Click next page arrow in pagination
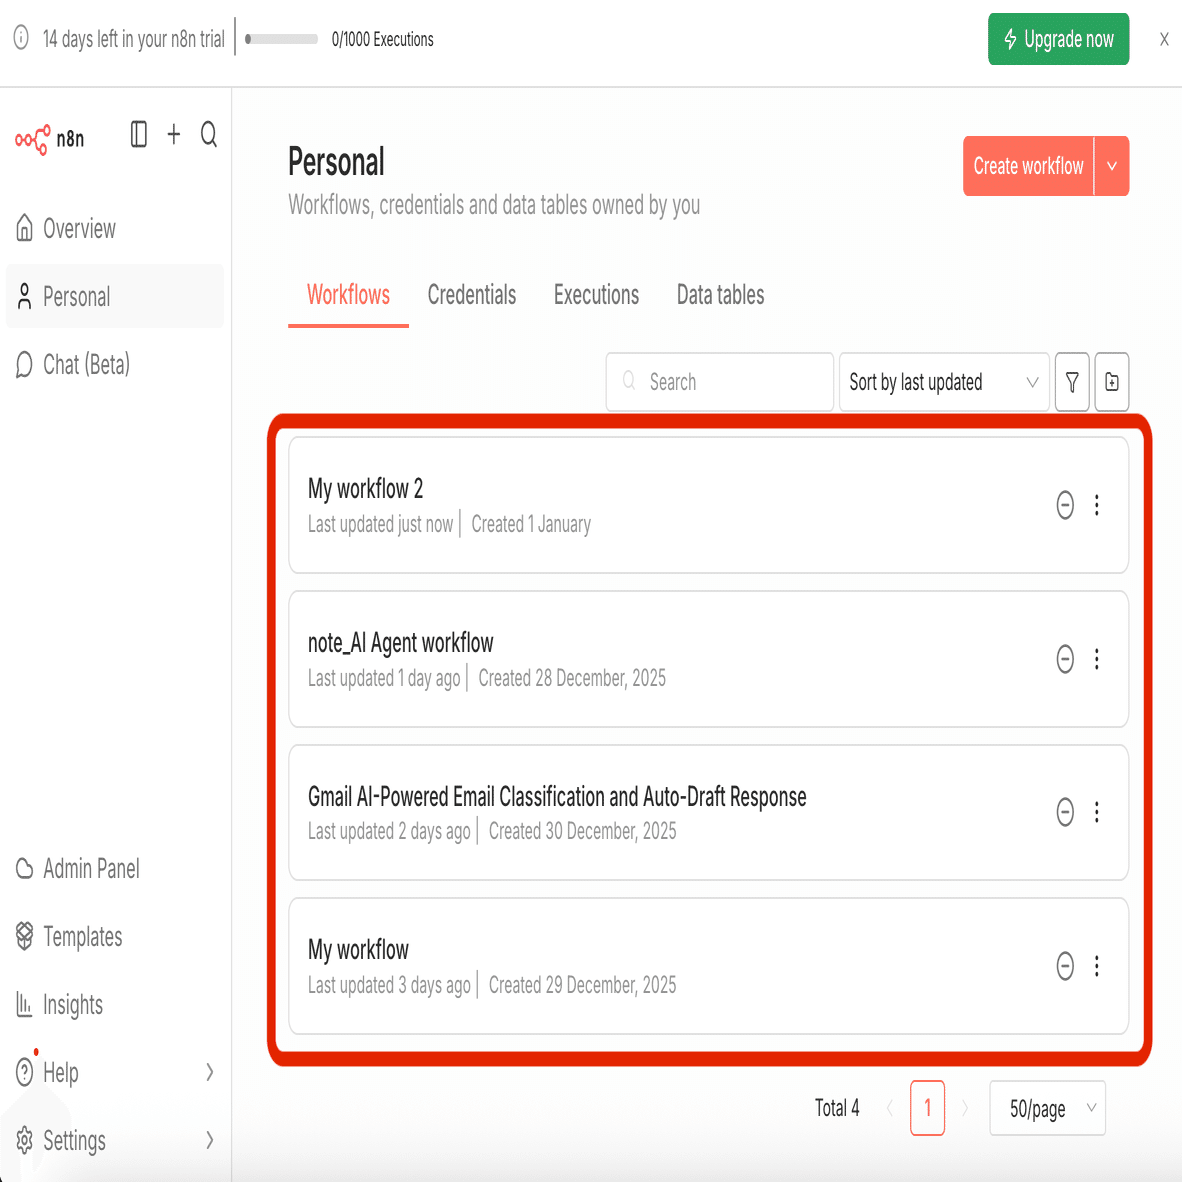The image size is (1182, 1182). pos(965,1108)
